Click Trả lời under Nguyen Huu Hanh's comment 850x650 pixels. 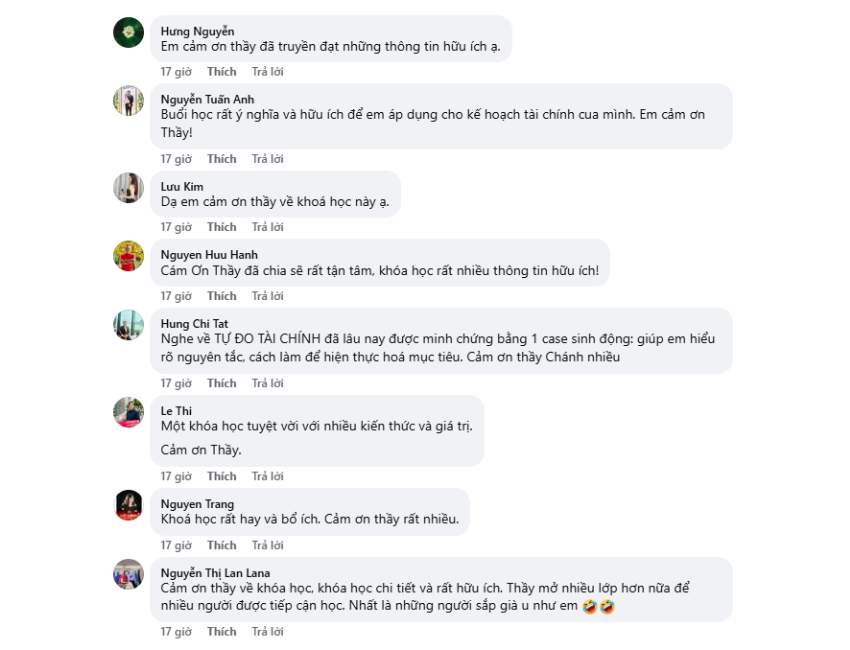tap(267, 296)
